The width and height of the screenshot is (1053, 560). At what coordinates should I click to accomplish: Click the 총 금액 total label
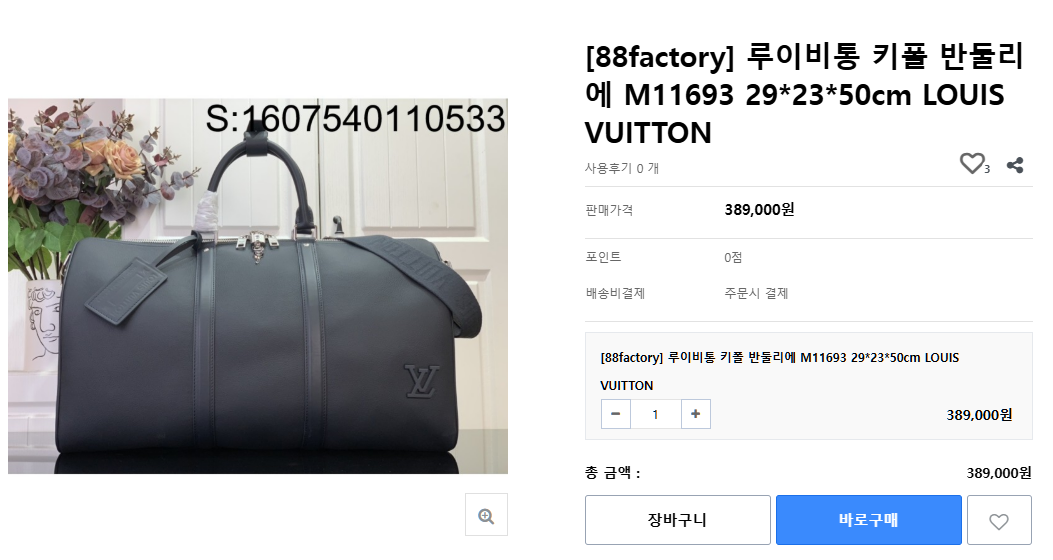[612, 473]
